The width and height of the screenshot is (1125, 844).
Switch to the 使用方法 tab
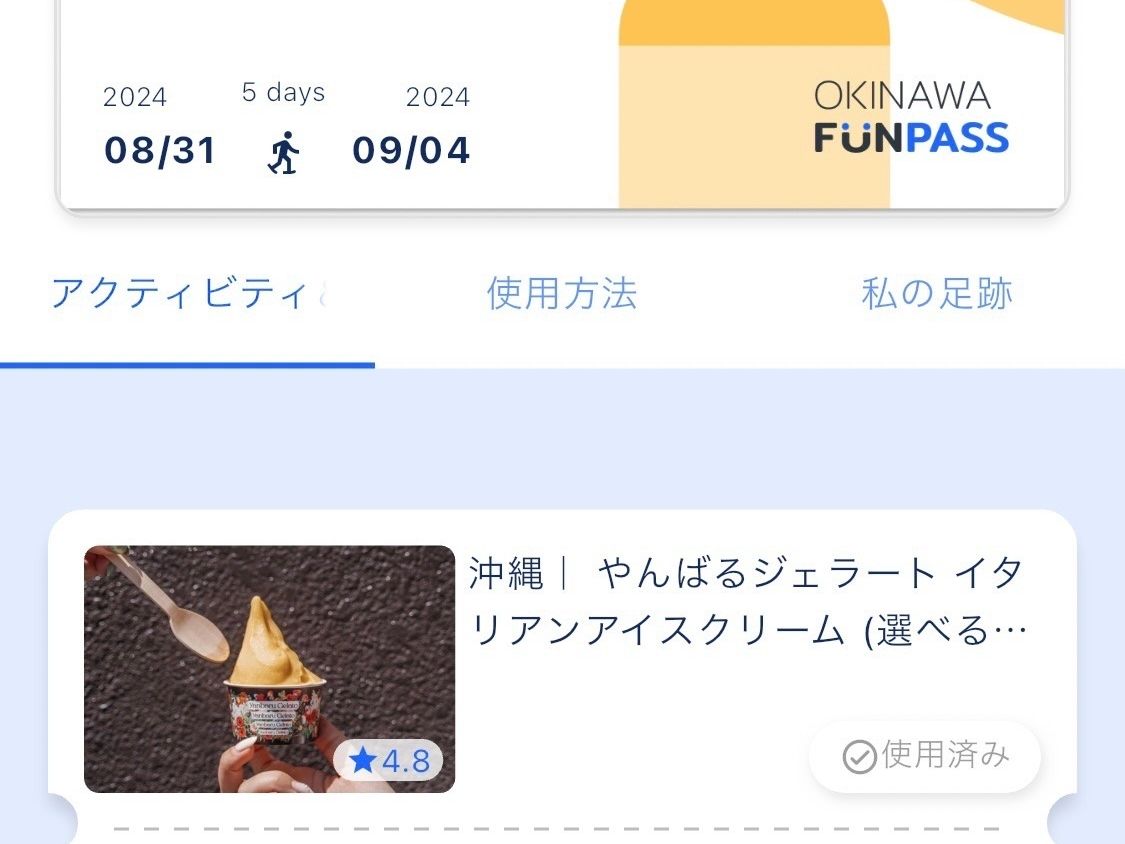click(x=562, y=294)
